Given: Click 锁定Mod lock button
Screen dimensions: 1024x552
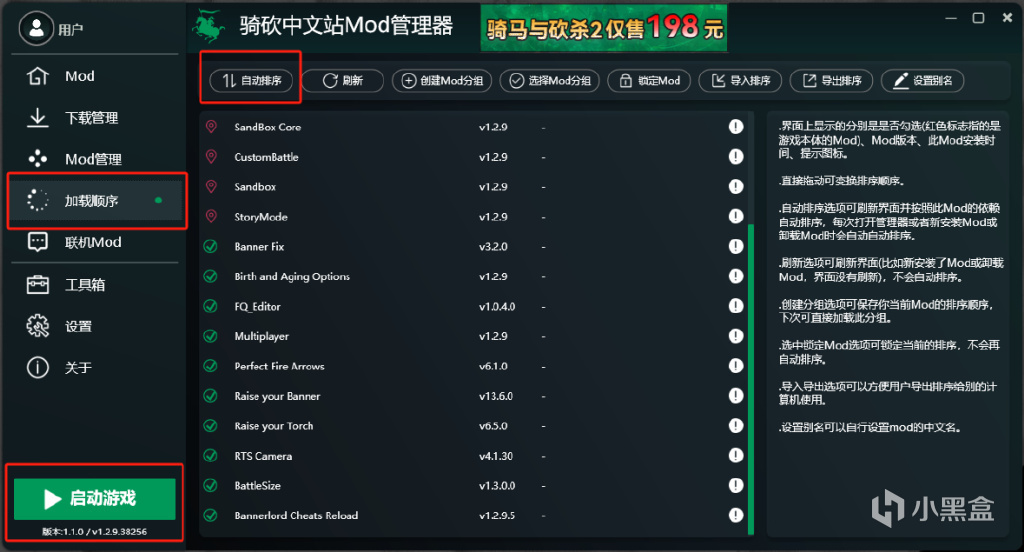Looking at the screenshot, I should [x=648, y=80].
